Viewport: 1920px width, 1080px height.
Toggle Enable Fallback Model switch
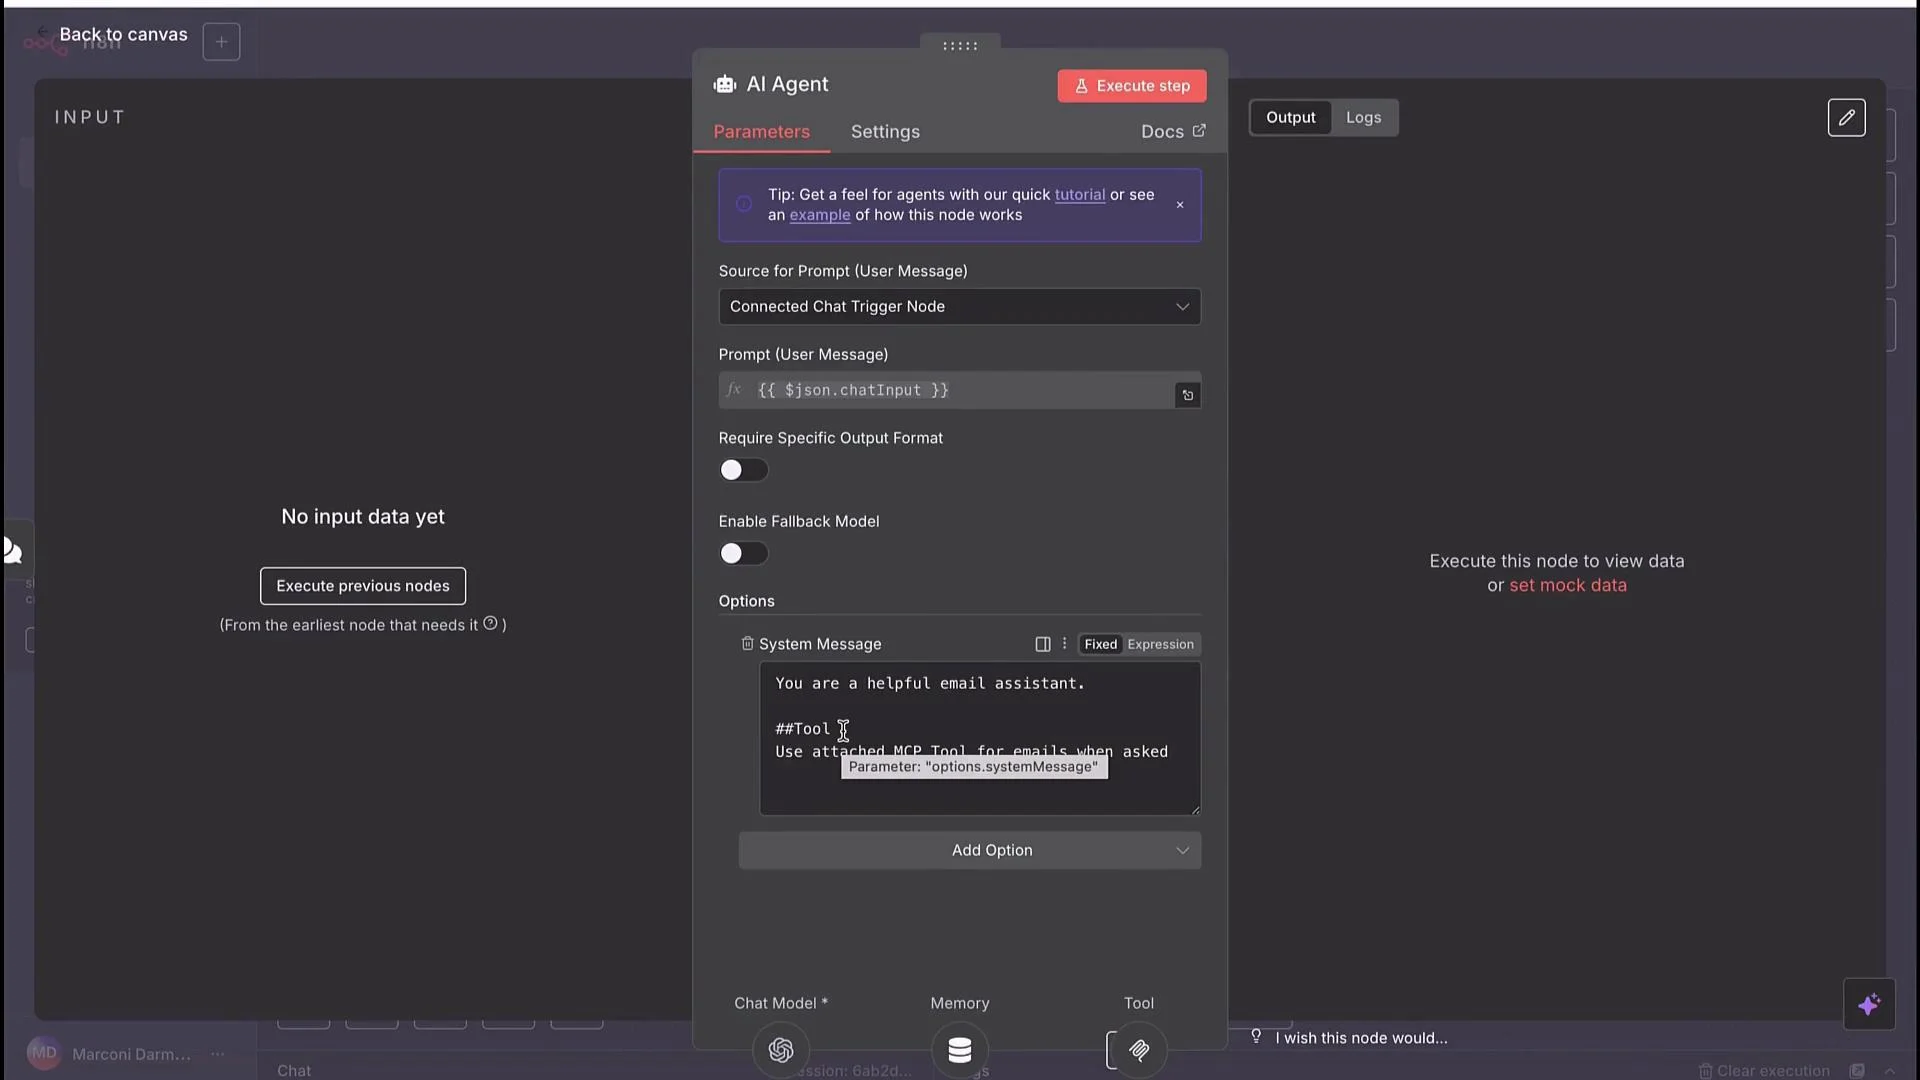click(x=743, y=554)
